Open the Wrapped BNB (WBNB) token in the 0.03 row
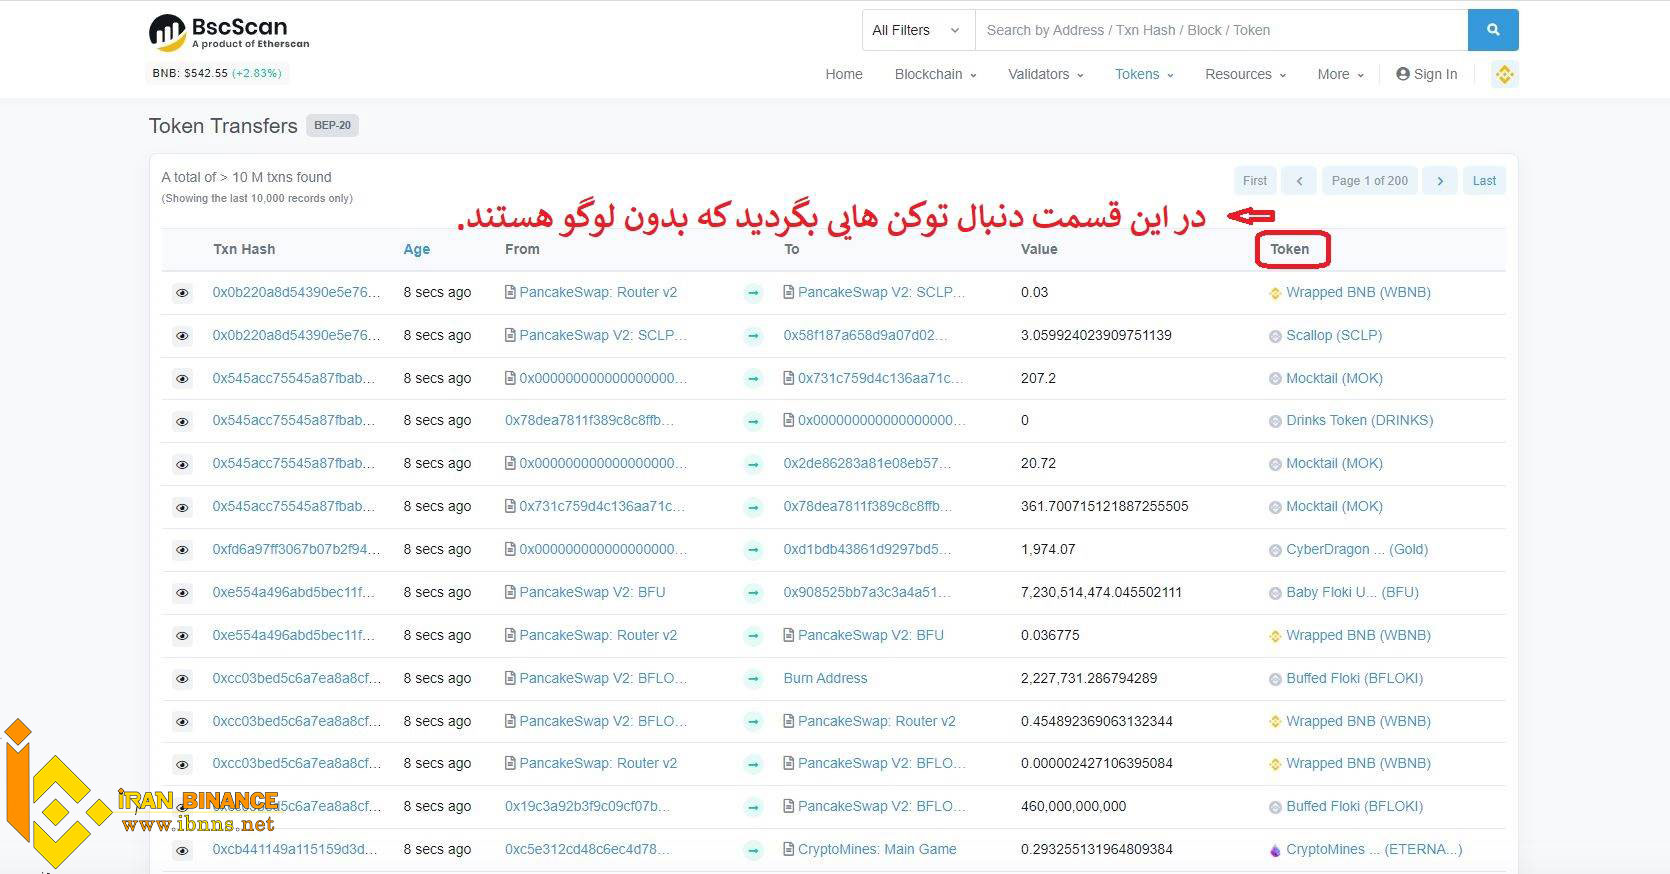Image resolution: width=1670 pixels, height=874 pixels. 1358,292
